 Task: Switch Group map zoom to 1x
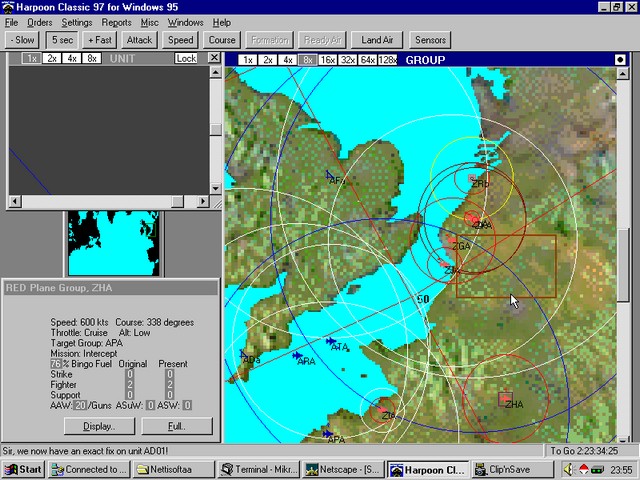(x=246, y=59)
